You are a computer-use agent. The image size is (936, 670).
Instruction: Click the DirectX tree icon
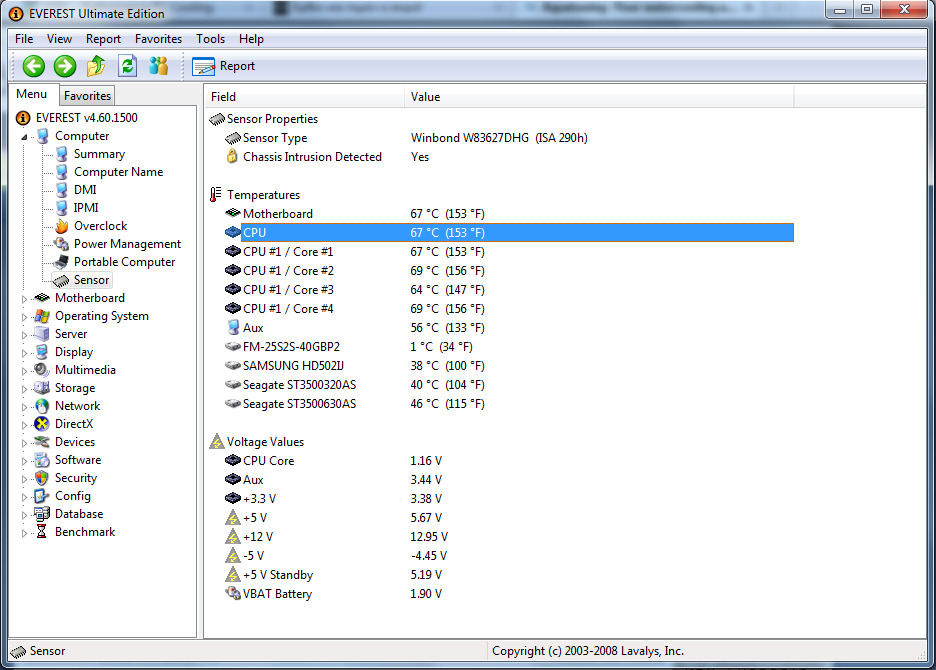pyautogui.click(x=42, y=424)
